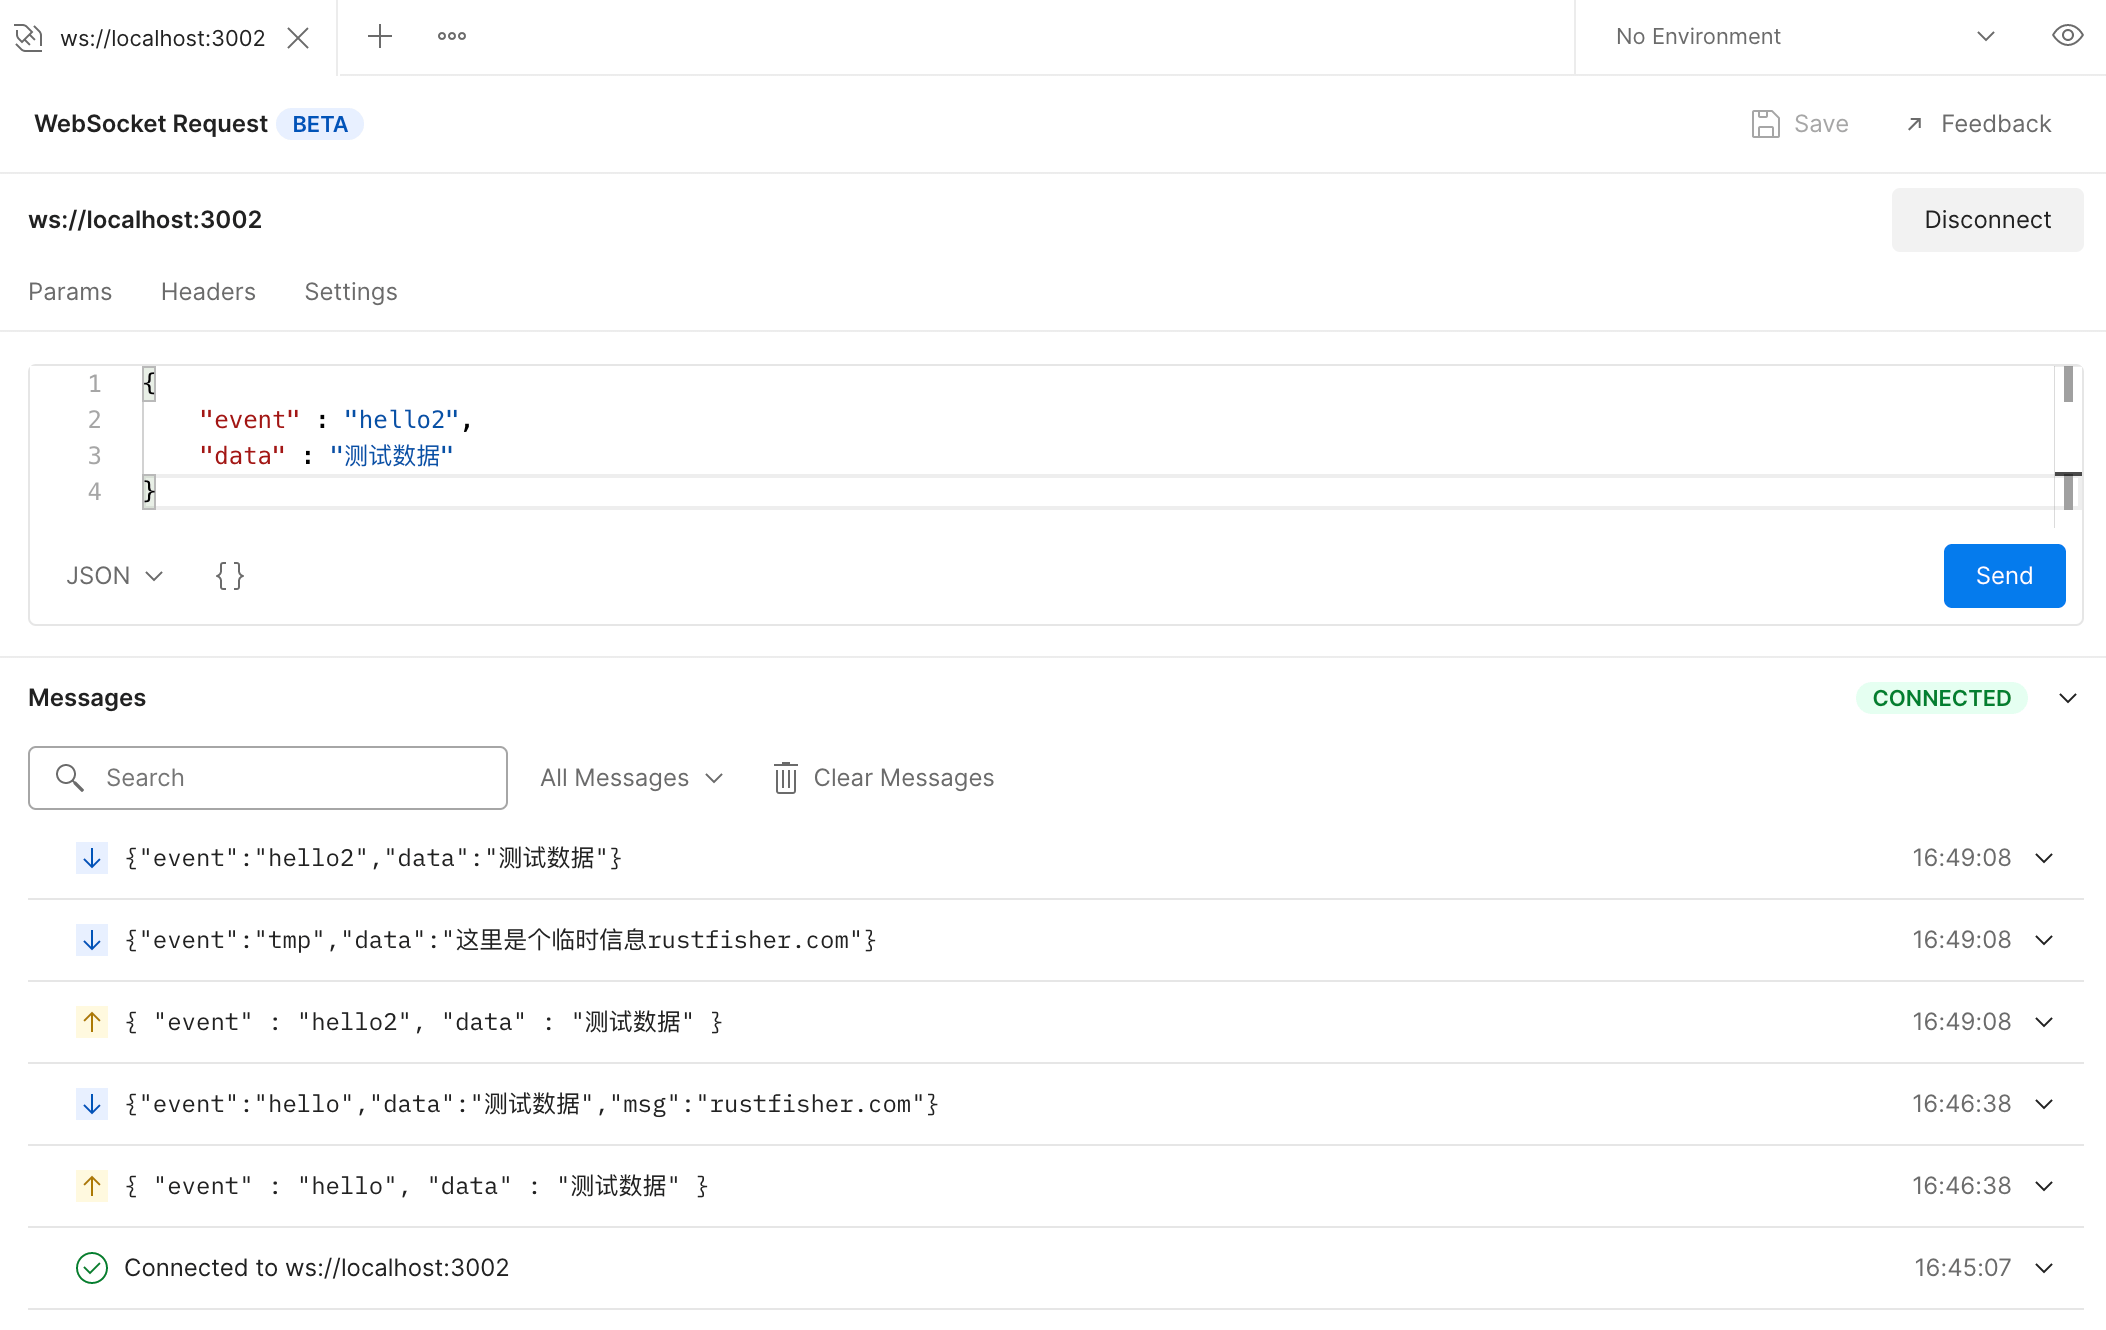This screenshot has height=1330, width=2106.
Task: Beautify the message with the braces icon
Action: coord(230,576)
